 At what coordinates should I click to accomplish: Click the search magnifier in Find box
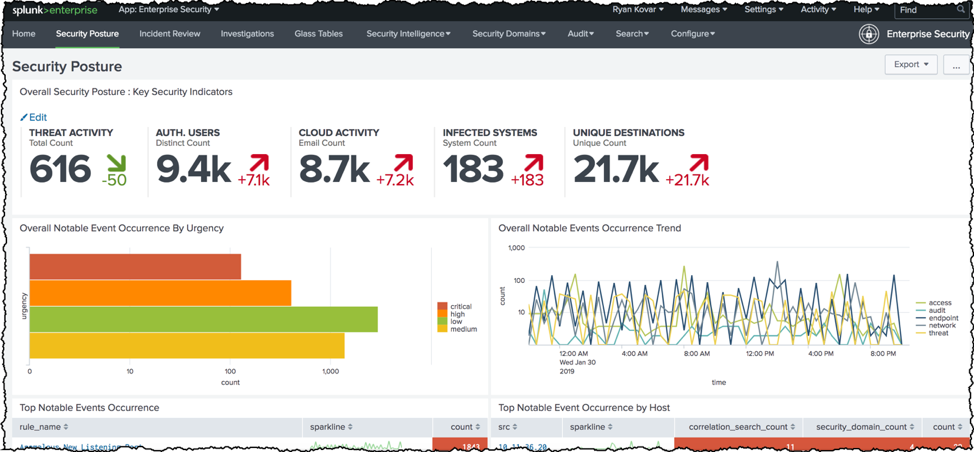click(x=962, y=11)
